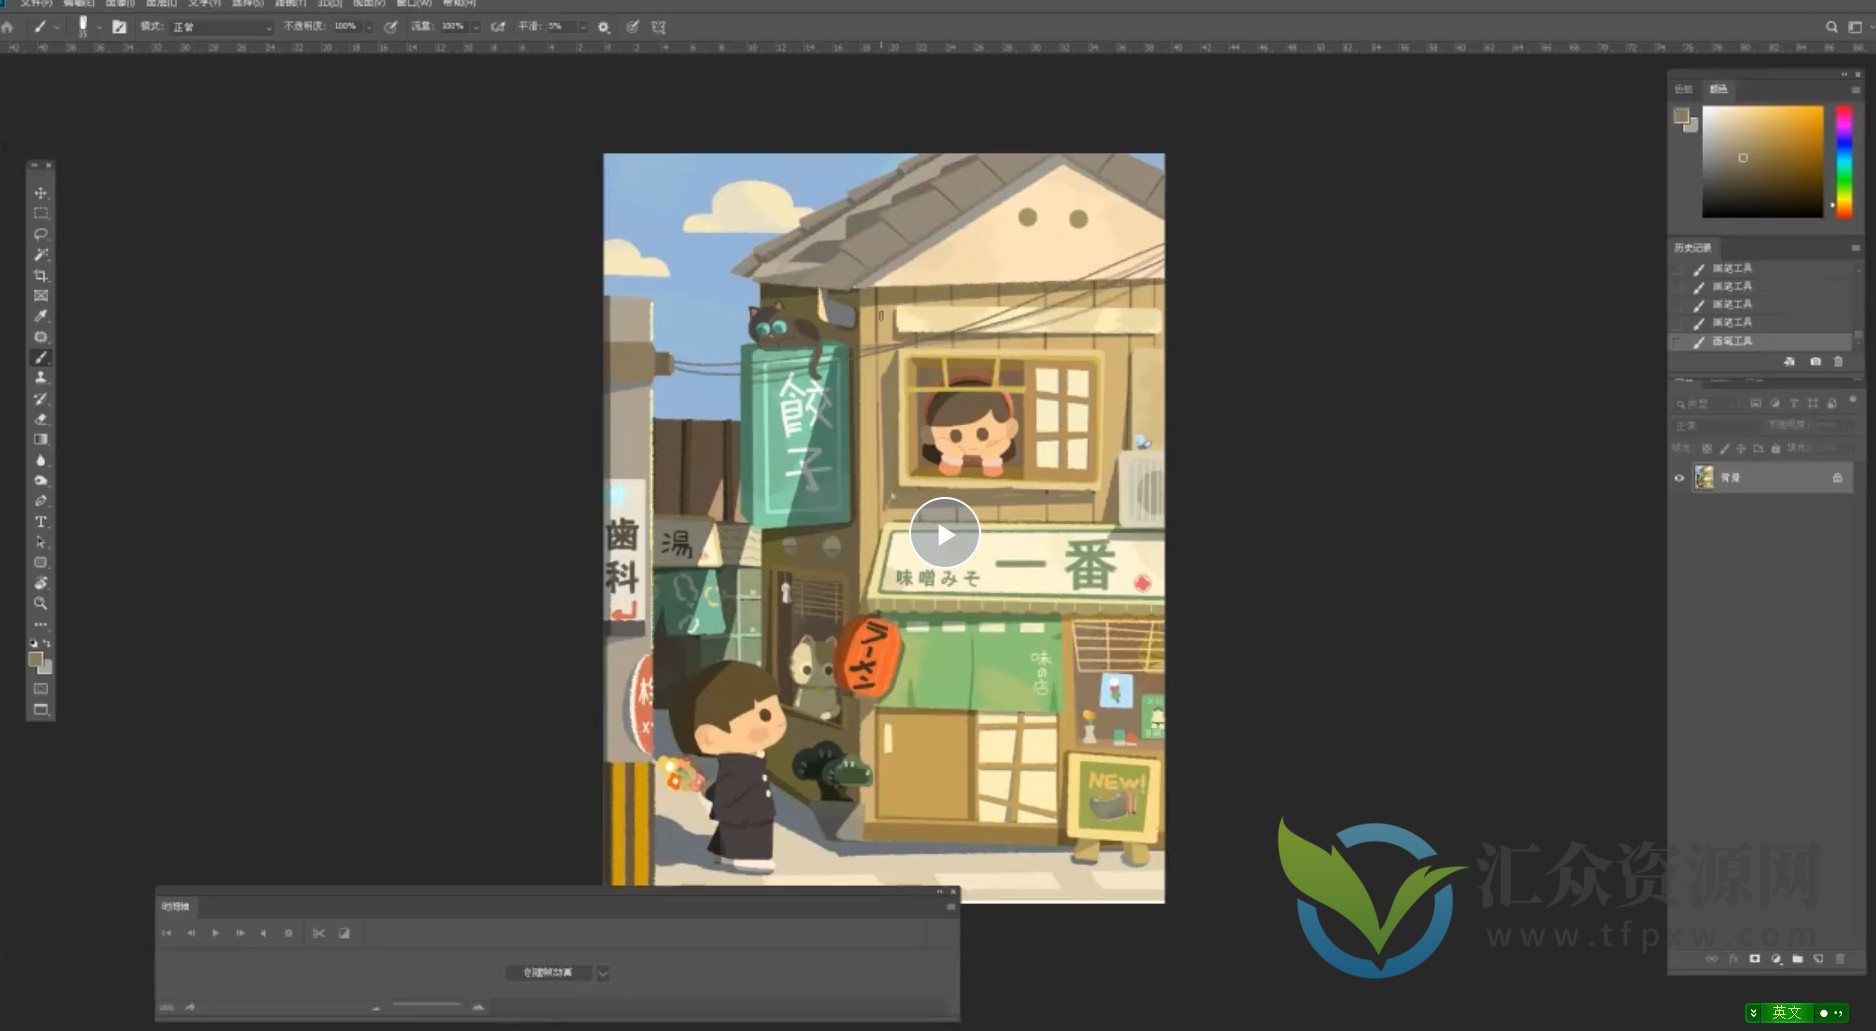Screen dimensions: 1876x1031
Task: Open the brush blend mode dropdown
Action: (222, 27)
